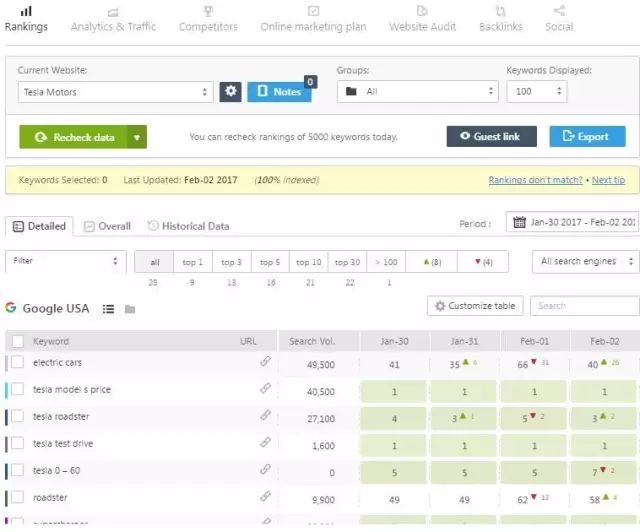640x532 pixels.
Task: Open Analytics & Traffic tab
Action: [113, 19]
